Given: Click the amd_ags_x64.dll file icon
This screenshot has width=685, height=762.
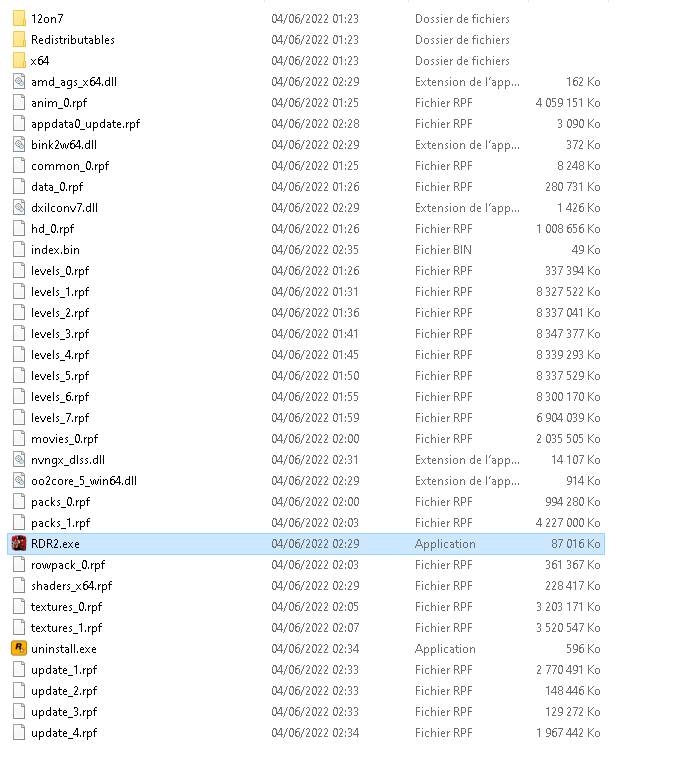Looking at the screenshot, I should pos(19,81).
